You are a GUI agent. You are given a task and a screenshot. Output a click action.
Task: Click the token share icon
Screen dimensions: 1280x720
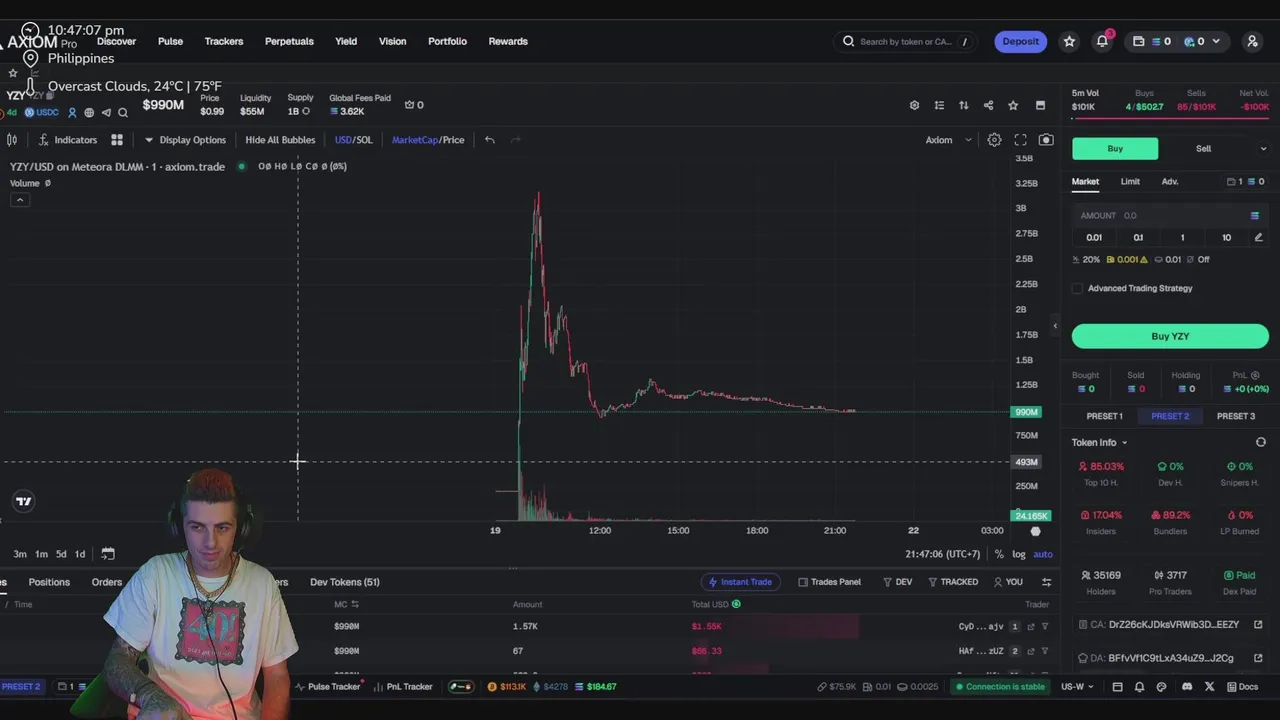click(x=988, y=105)
